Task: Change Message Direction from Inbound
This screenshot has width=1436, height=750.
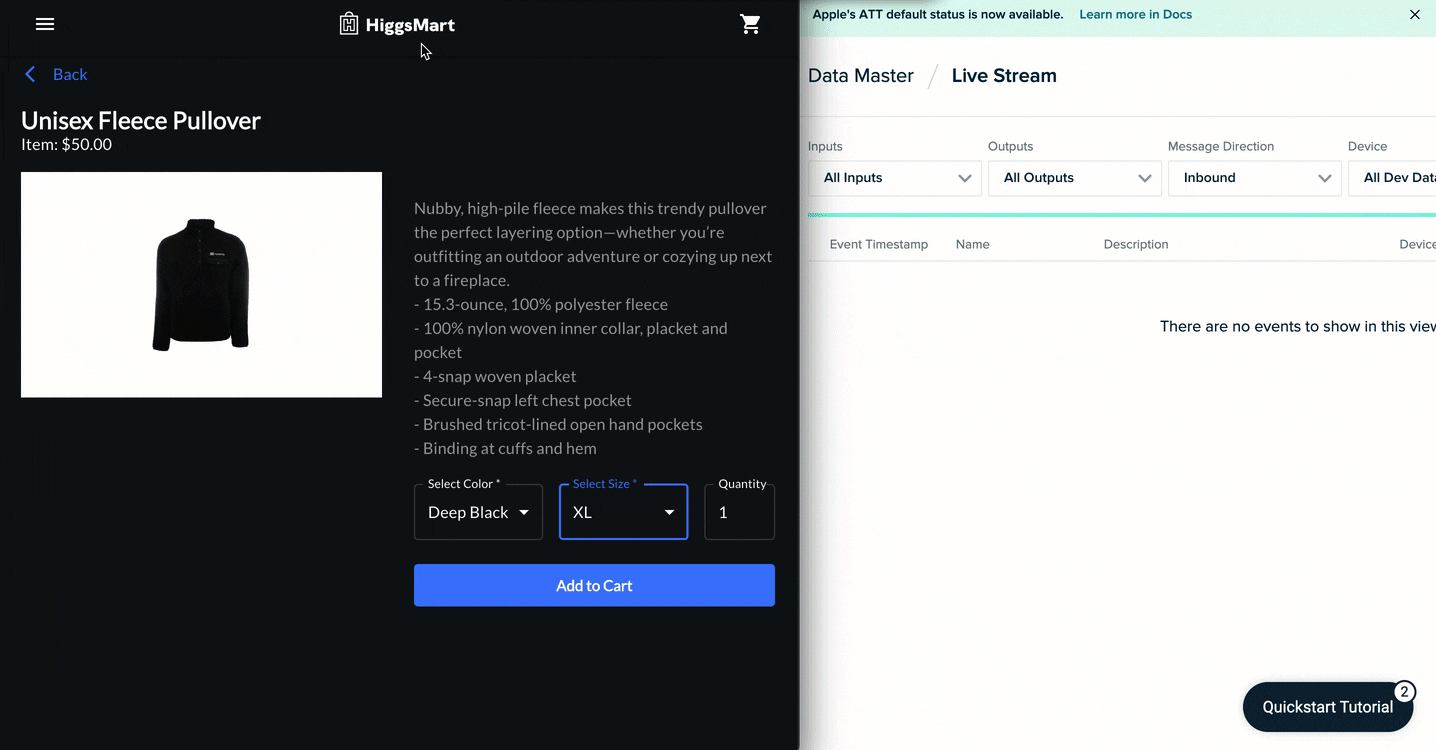Action: 1255,178
